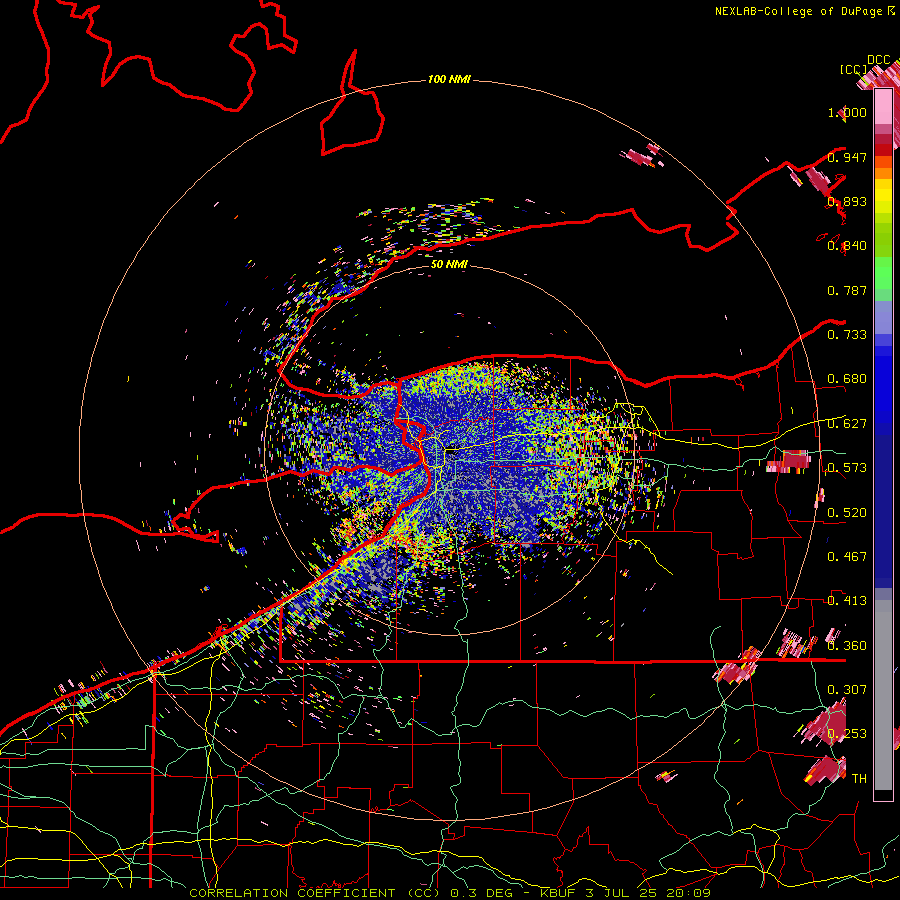The image size is (900, 900).
Task: Pick the gray segment of the color bar
Action: (883, 695)
